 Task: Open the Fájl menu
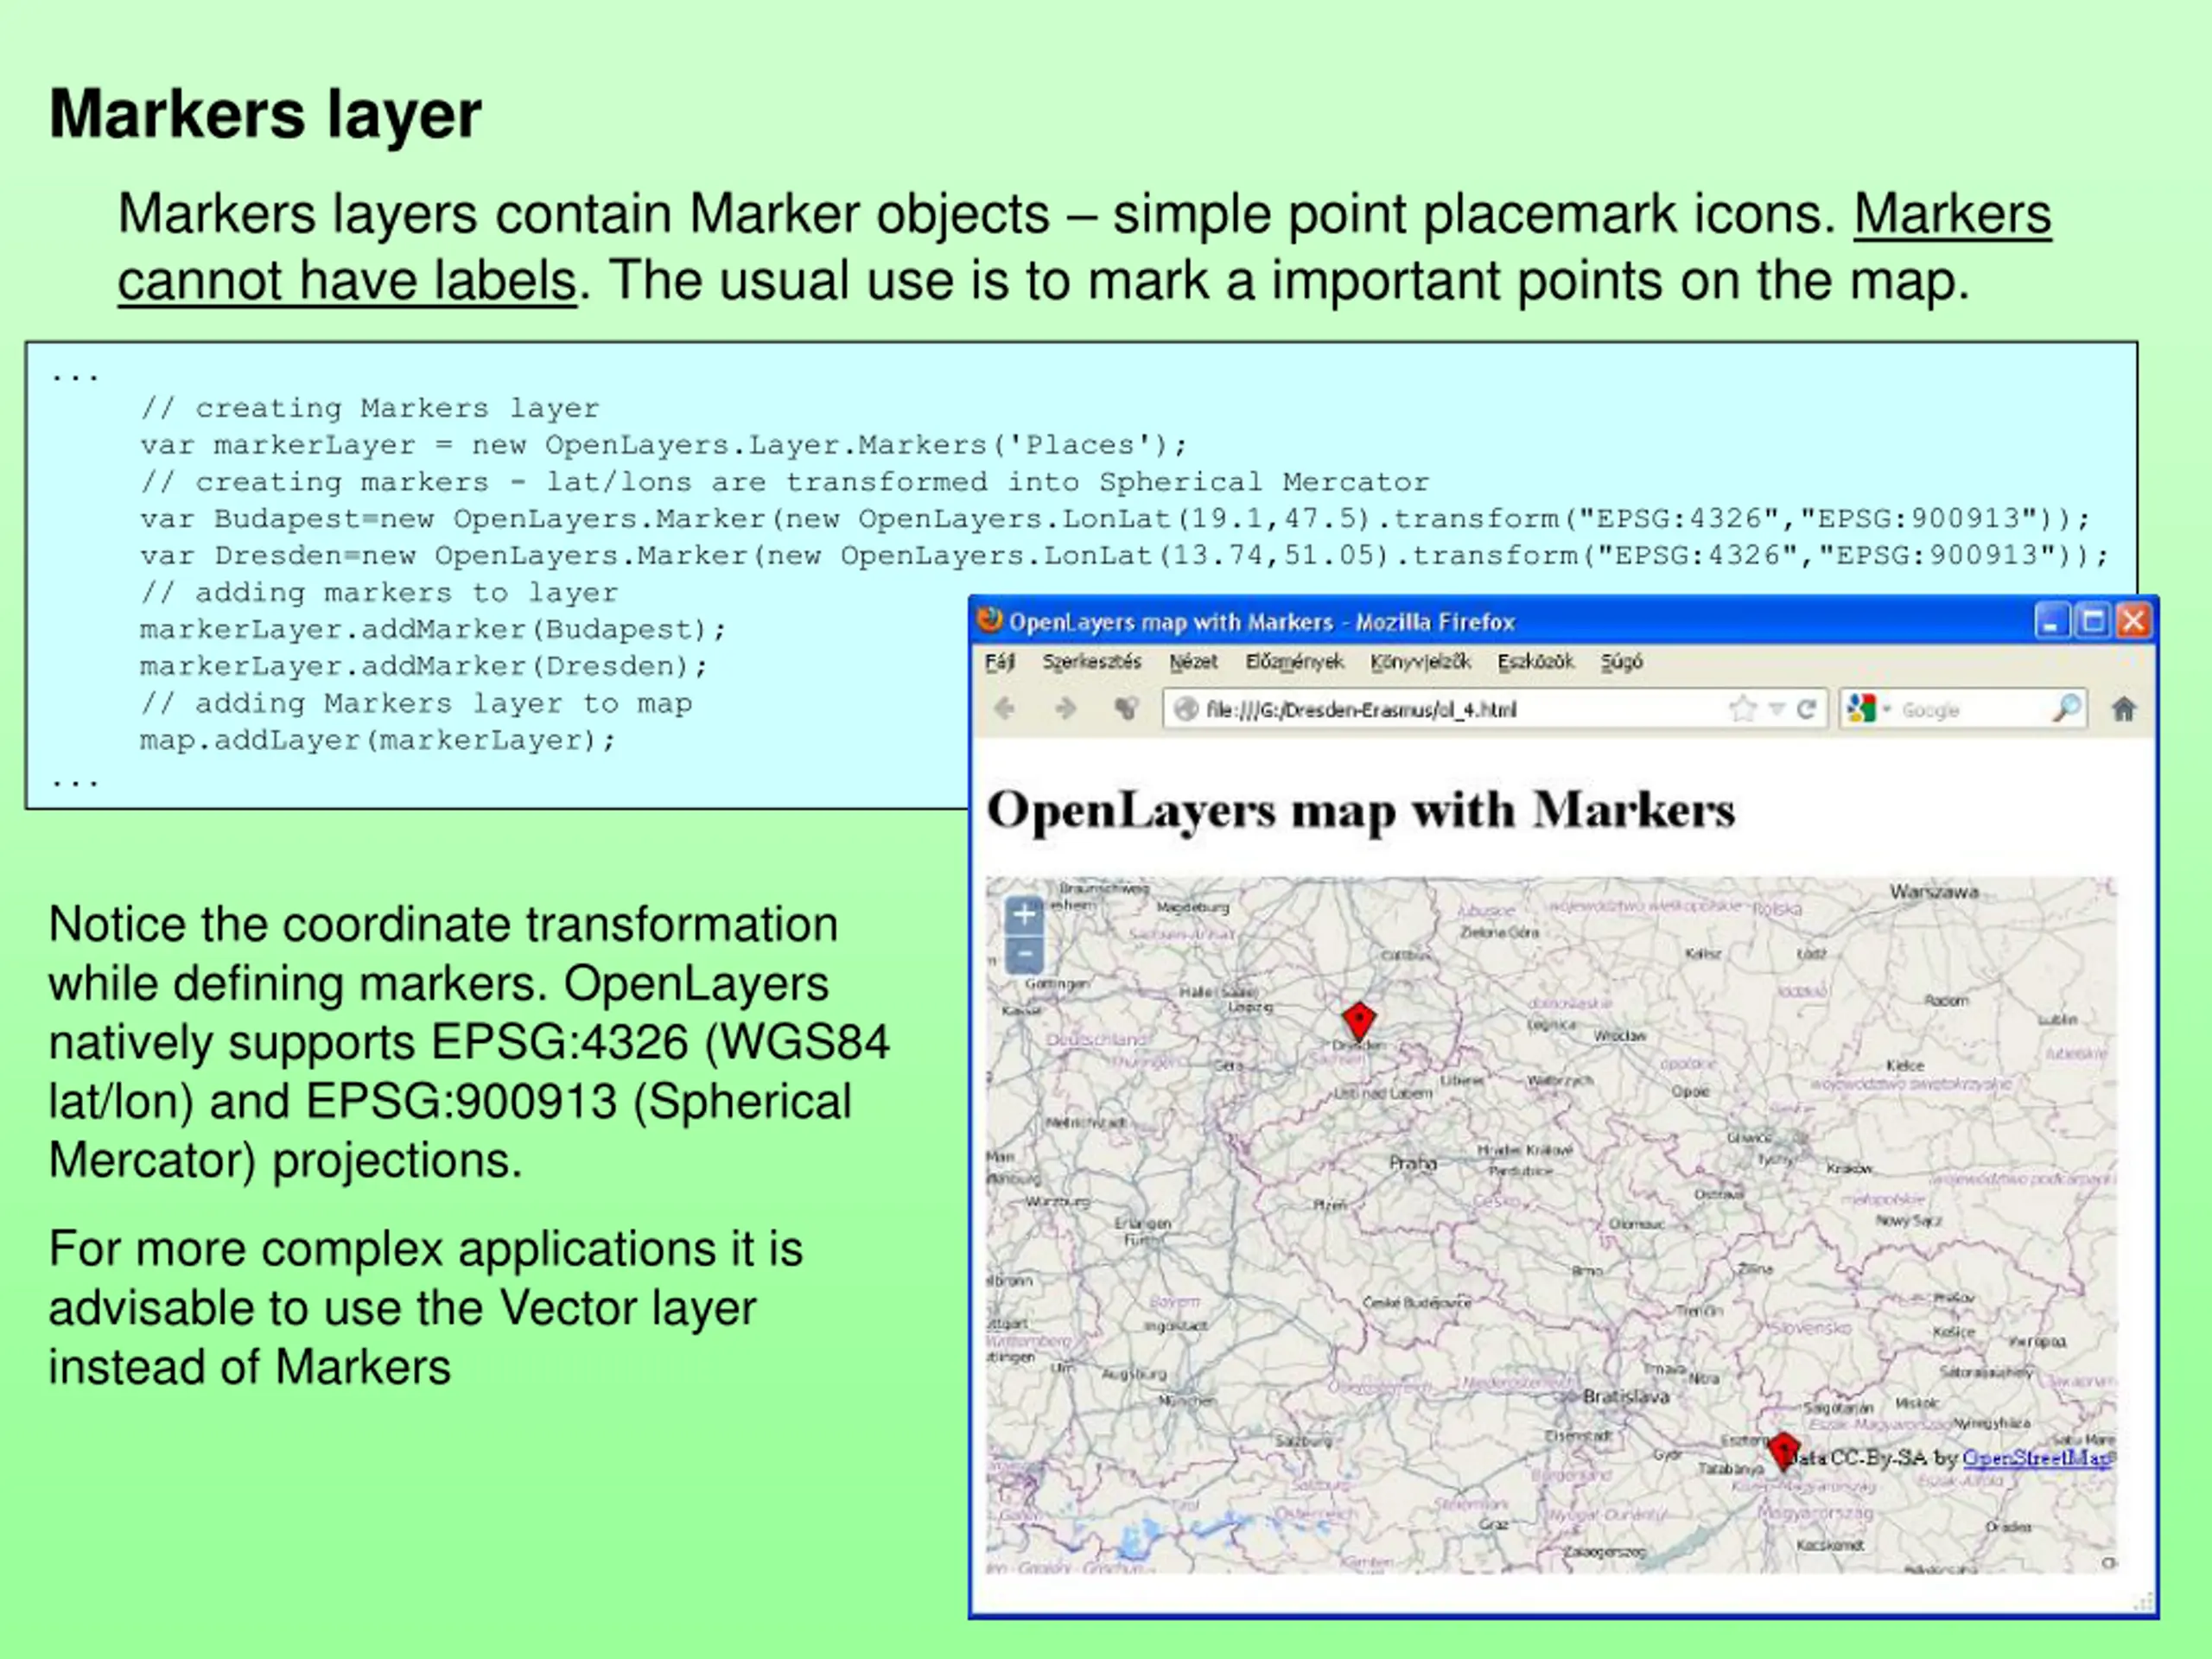point(999,661)
